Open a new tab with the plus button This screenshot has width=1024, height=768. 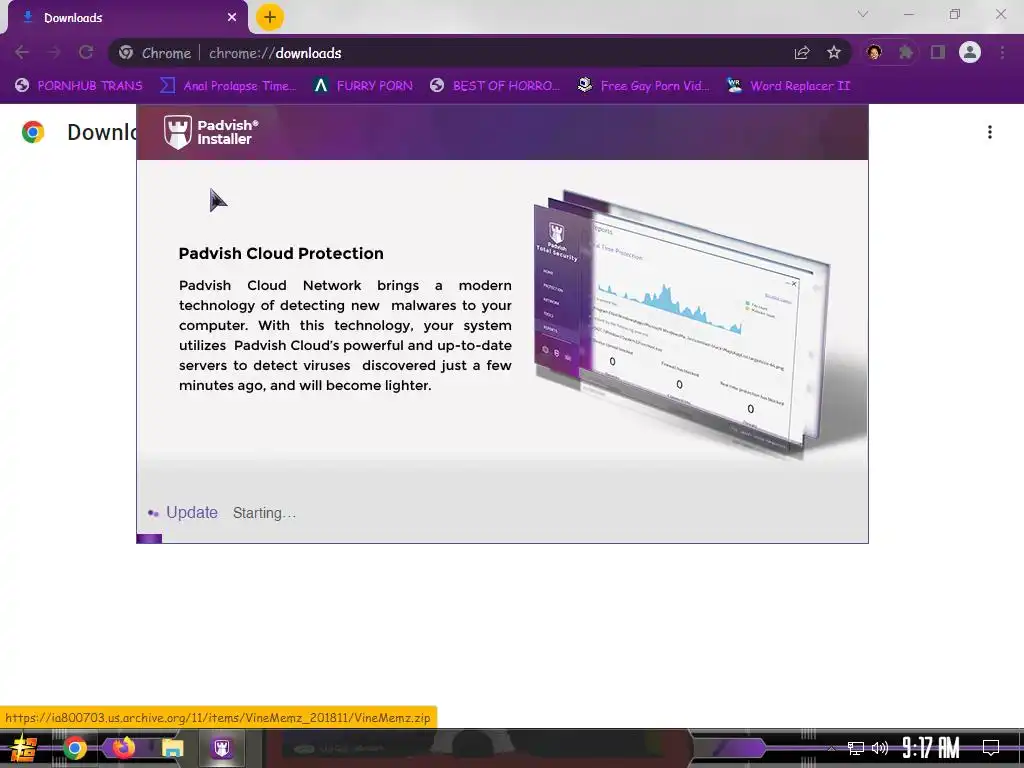pos(270,17)
